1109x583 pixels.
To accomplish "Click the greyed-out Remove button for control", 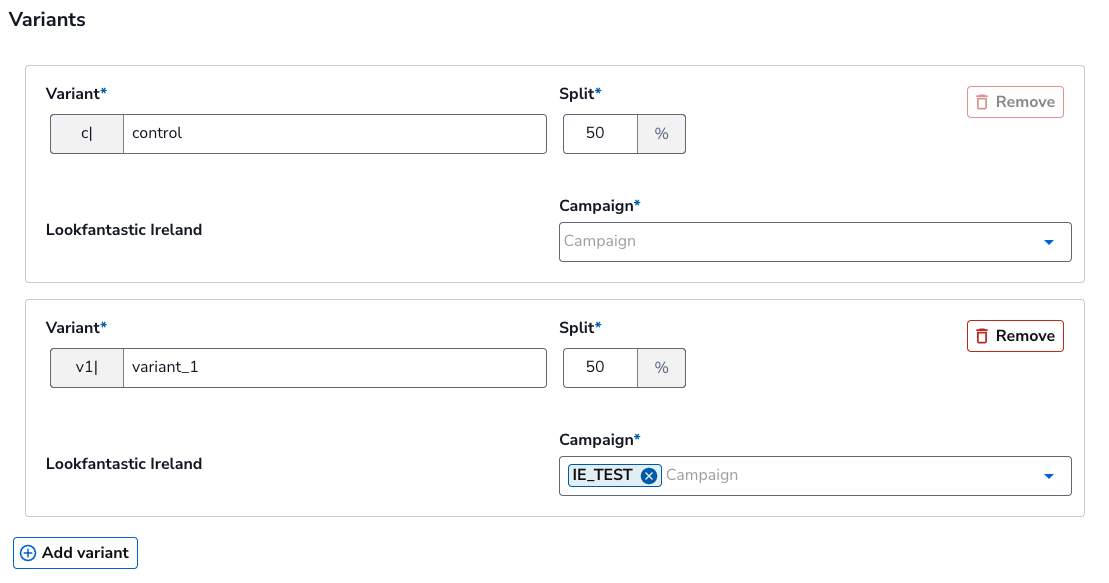I will tap(1015, 102).
